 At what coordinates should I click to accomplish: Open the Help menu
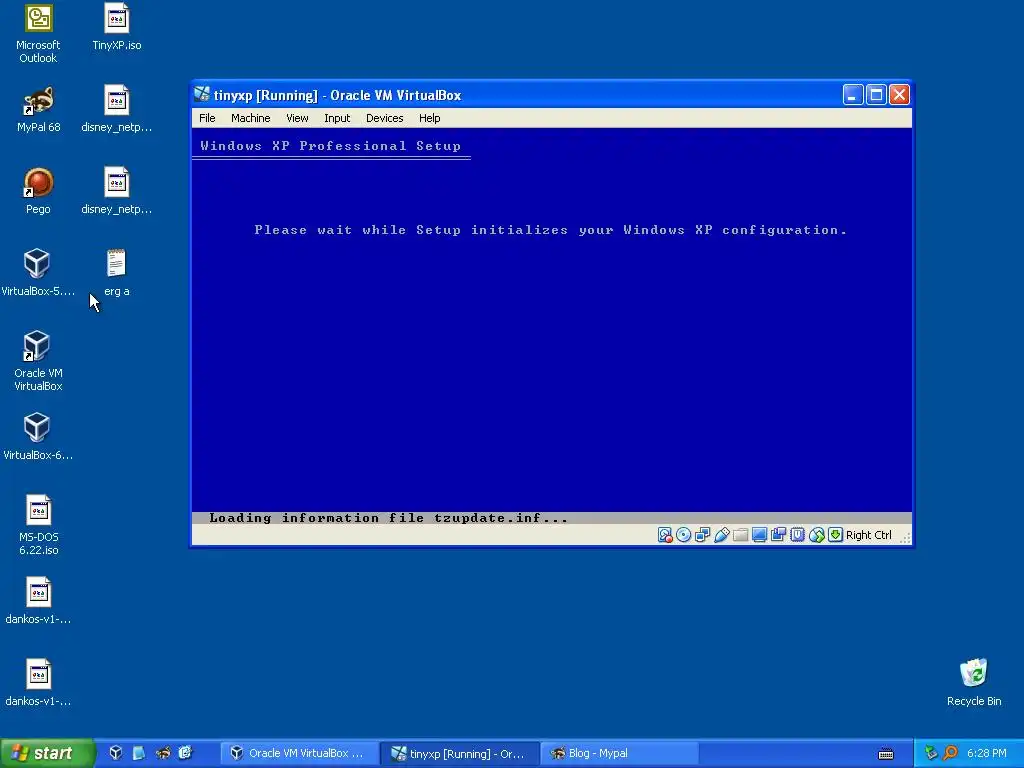coord(430,118)
